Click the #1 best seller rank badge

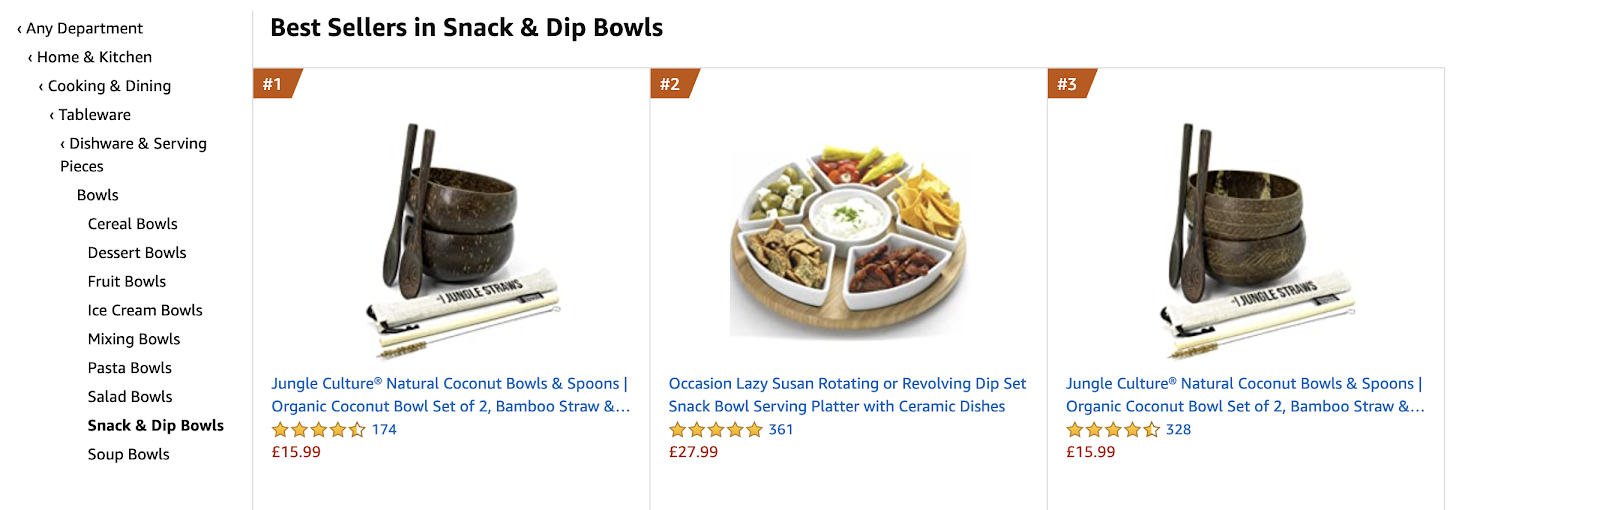276,84
